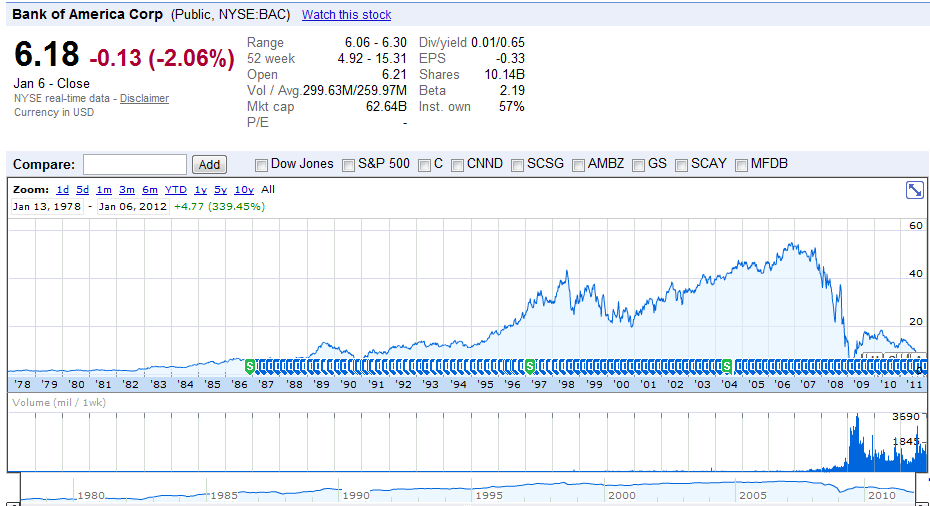Click 1995 on the bottom overview timeline
The width and height of the screenshot is (930, 506).
pyautogui.click(x=489, y=495)
